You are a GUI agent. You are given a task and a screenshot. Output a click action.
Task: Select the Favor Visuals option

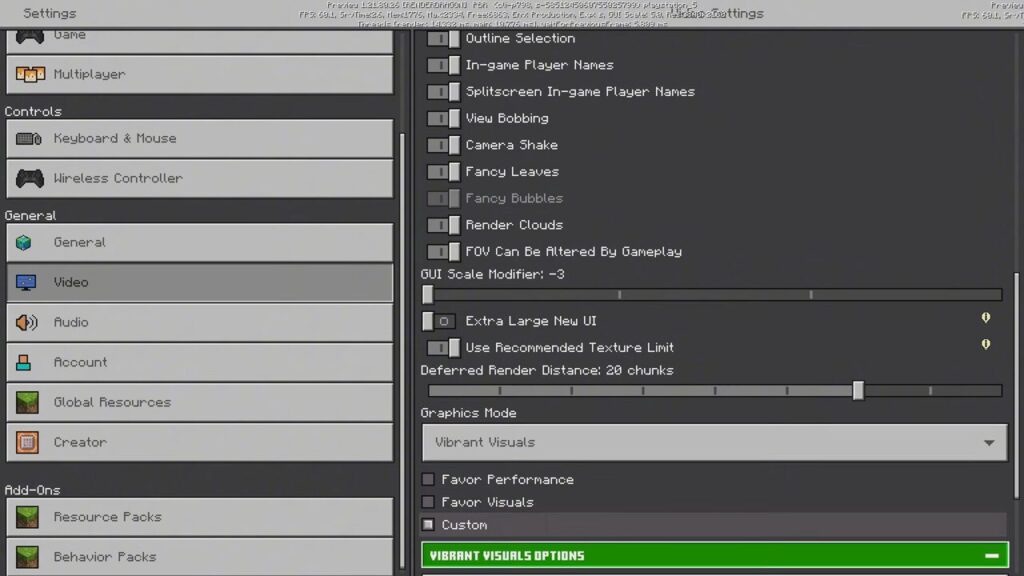click(x=428, y=502)
